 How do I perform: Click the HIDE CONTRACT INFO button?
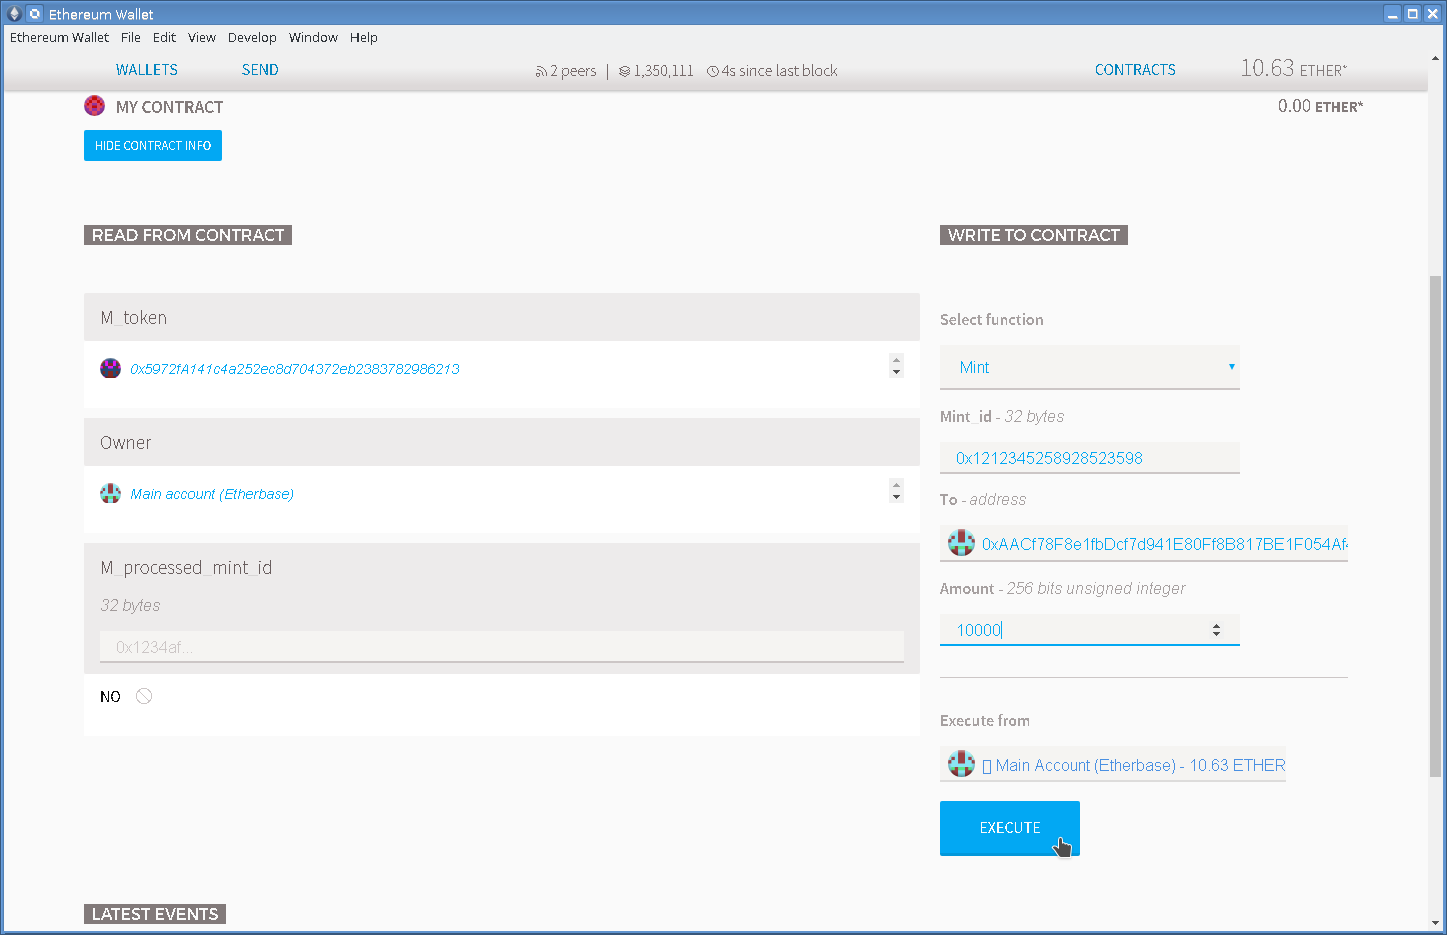coord(153,145)
